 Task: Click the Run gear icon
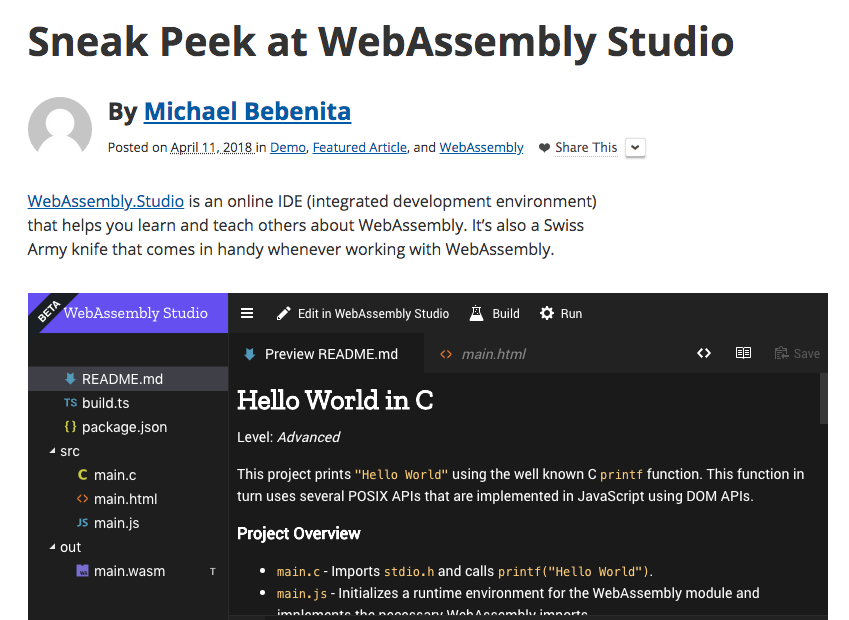(547, 314)
